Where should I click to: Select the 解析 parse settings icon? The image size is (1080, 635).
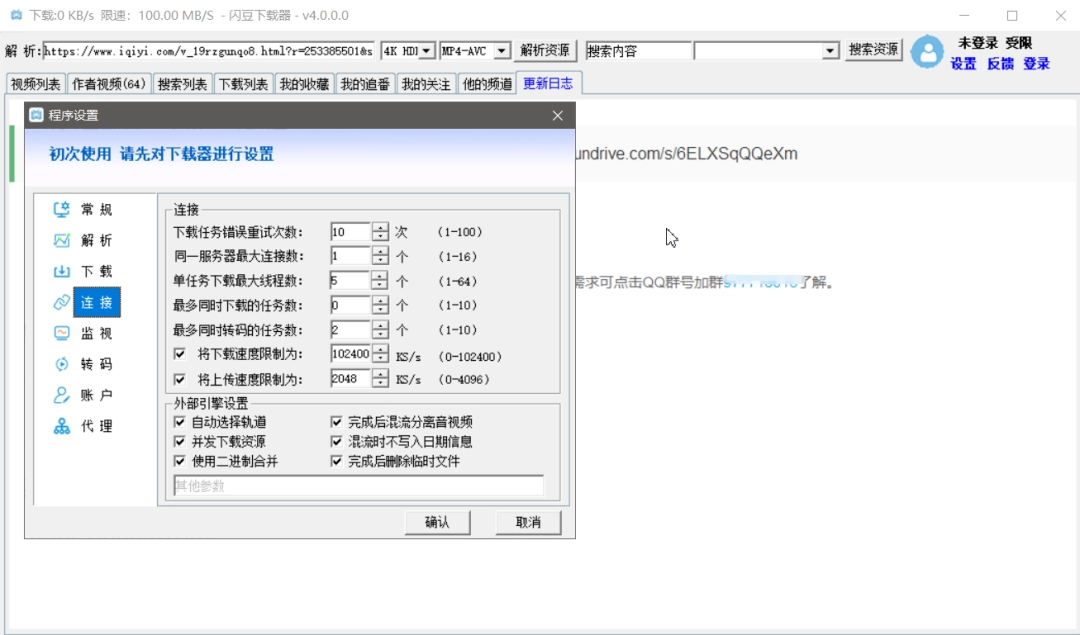pos(61,240)
